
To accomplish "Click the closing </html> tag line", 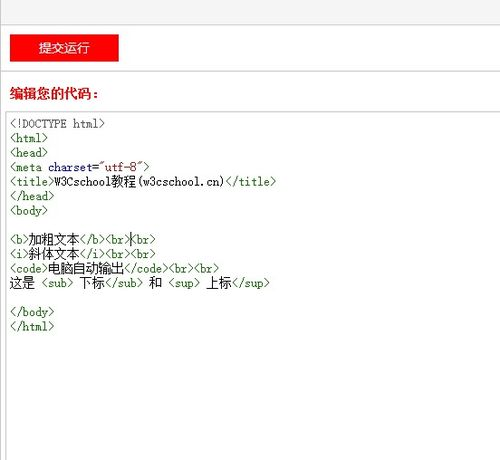I will [x=32, y=327].
